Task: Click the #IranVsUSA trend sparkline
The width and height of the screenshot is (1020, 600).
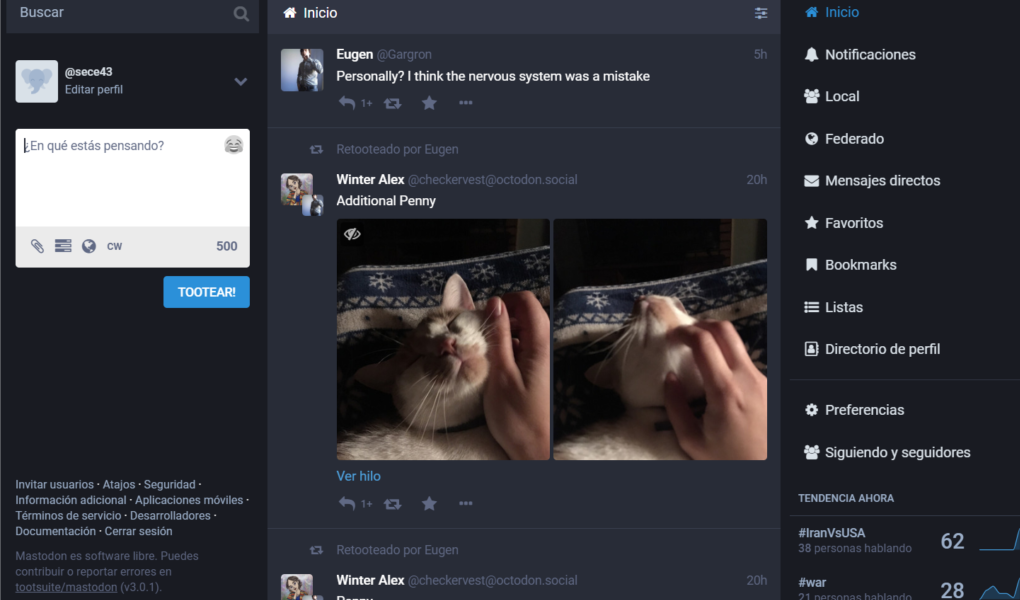Action: coord(999,540)
